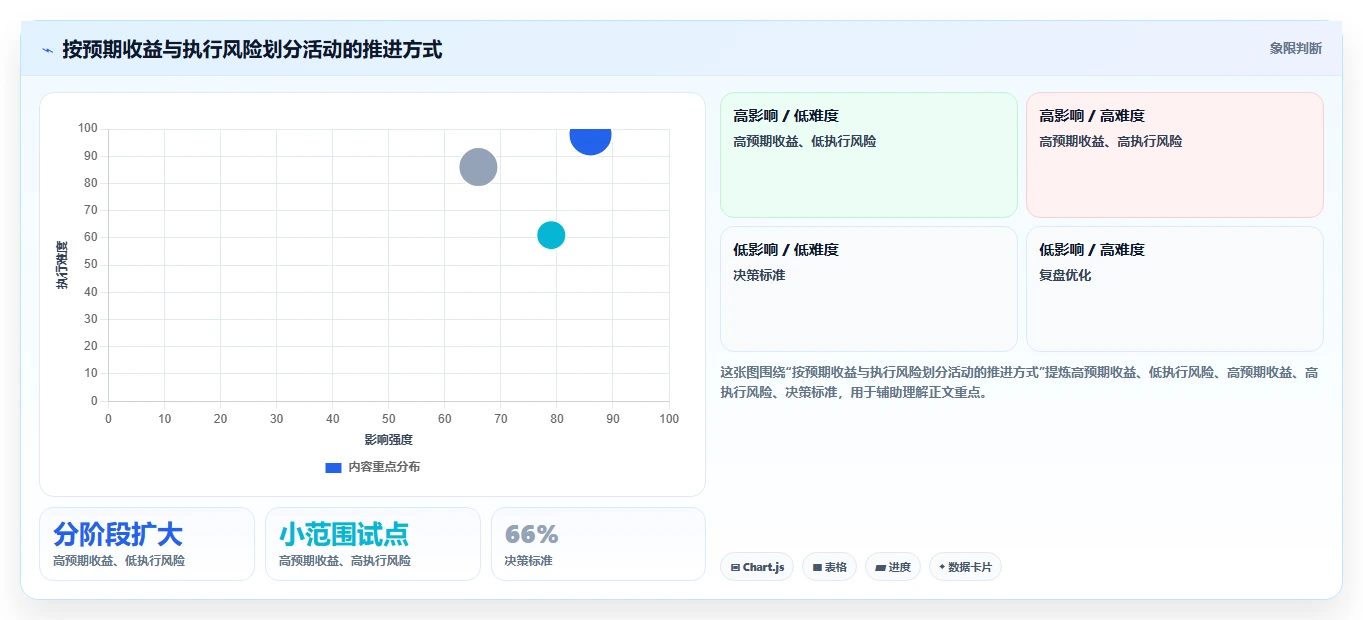Click the page title 按预期收益与执行风险划分活动的推进方式
The width and height of the screenshot is (1363, 620).
coord(252,49)
